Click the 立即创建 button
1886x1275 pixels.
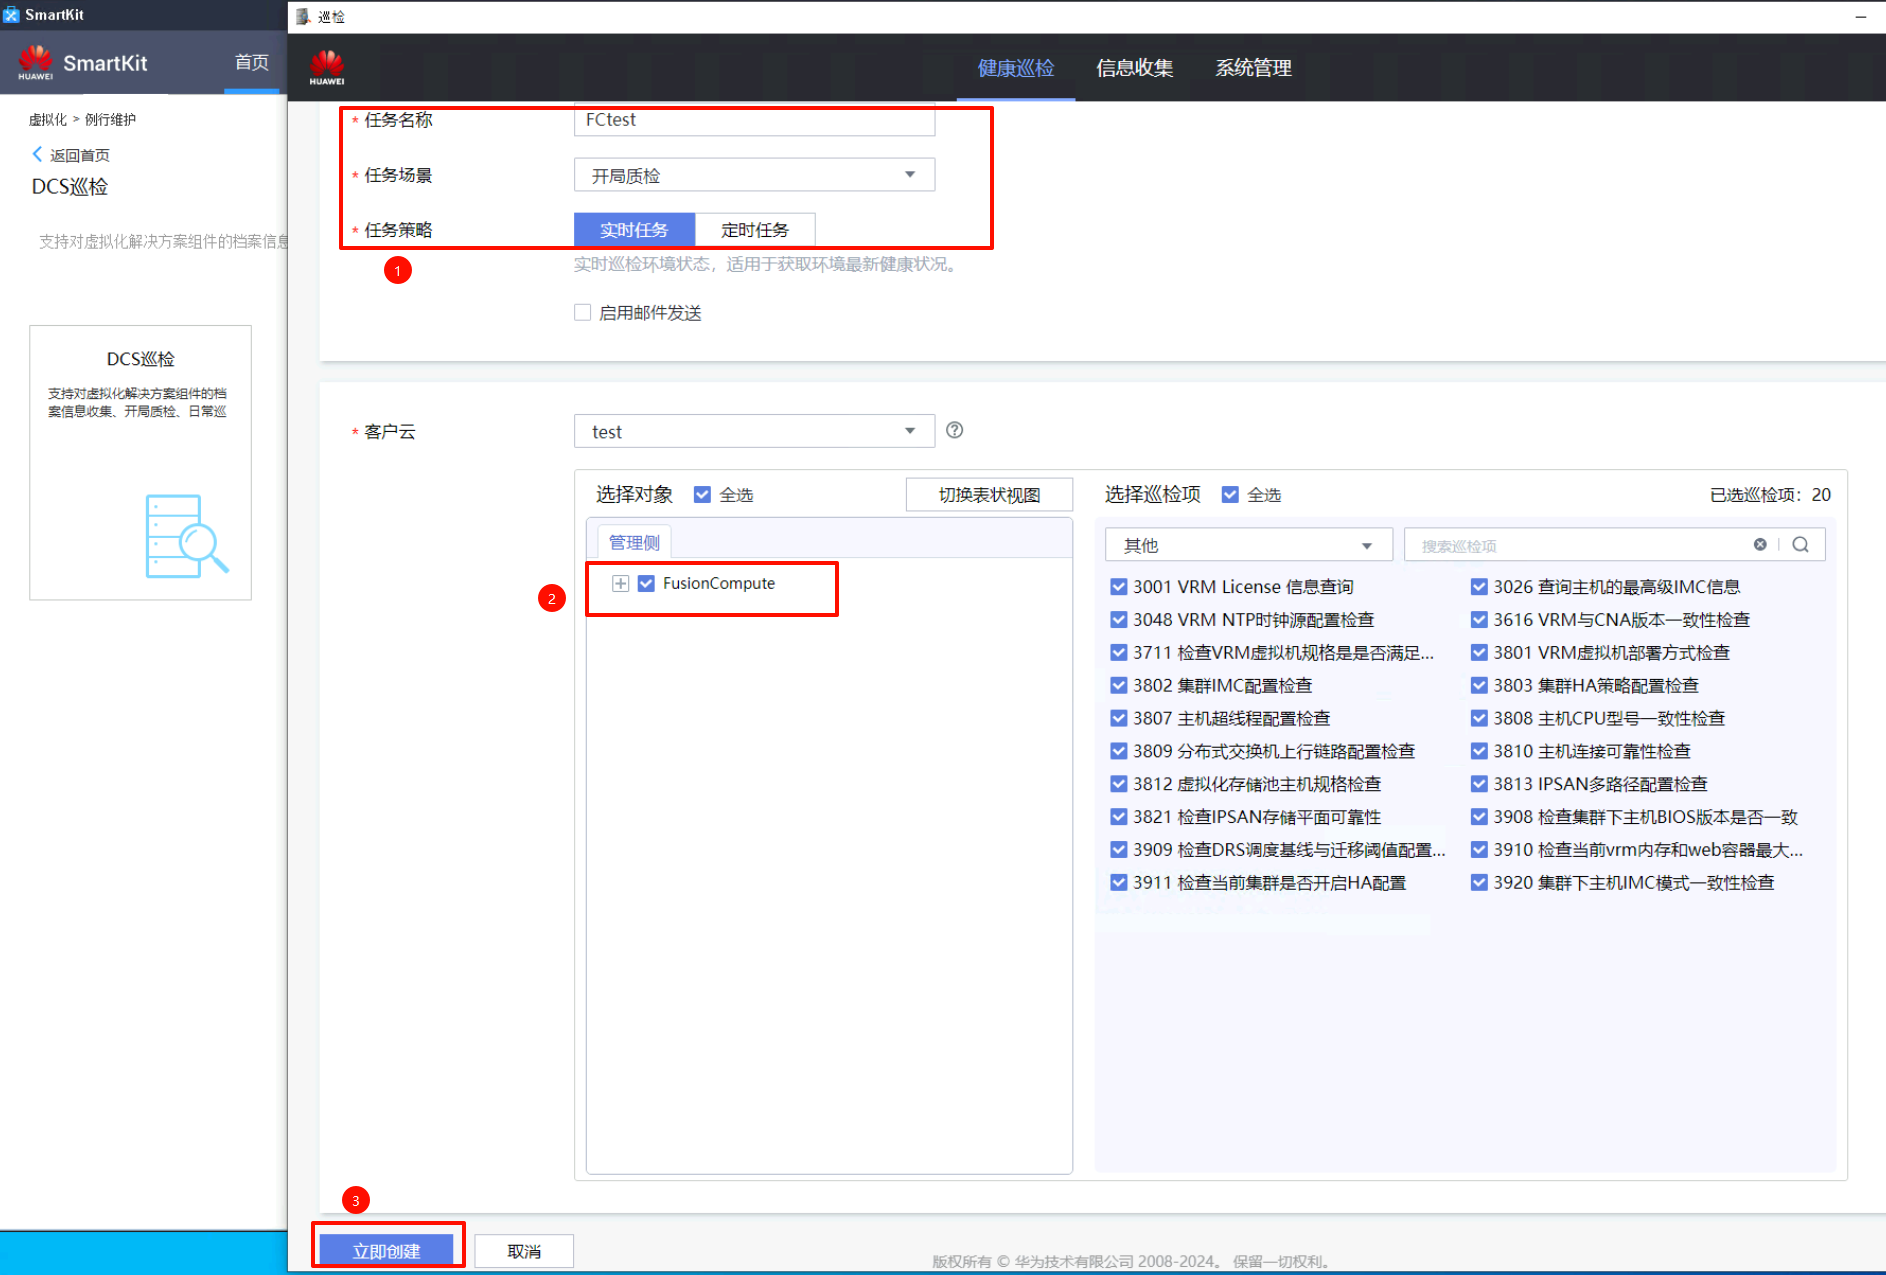386,1250
